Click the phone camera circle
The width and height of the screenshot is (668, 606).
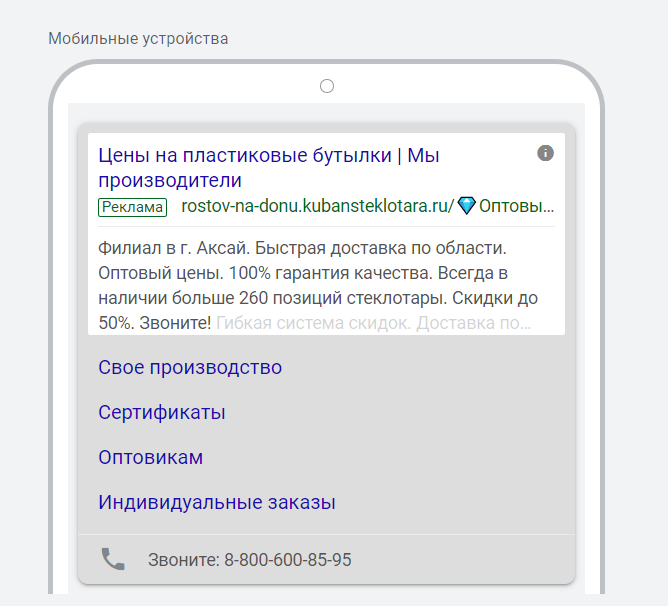(x=327, y=86)
